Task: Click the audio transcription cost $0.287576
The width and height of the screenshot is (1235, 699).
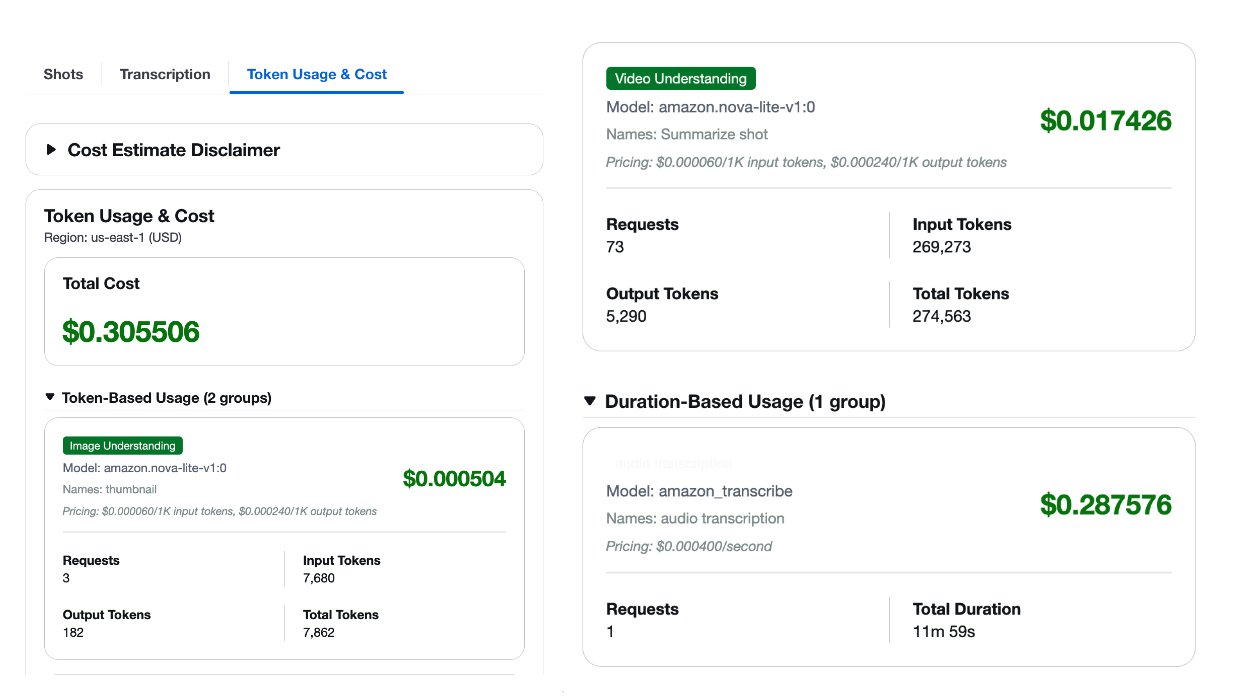Action: pyautogui.click(x=1105, y=505)
